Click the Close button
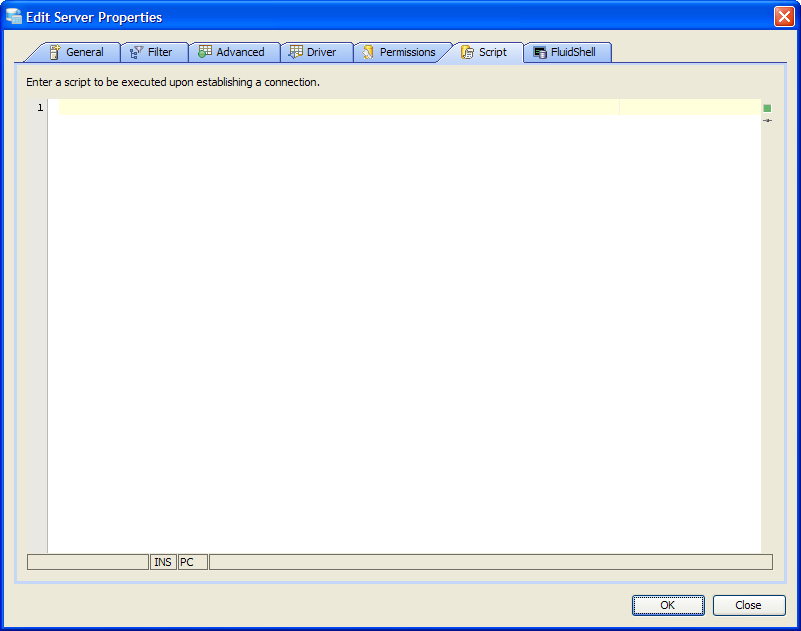This screenshot has width=801, height=631. tap(749, 605)
